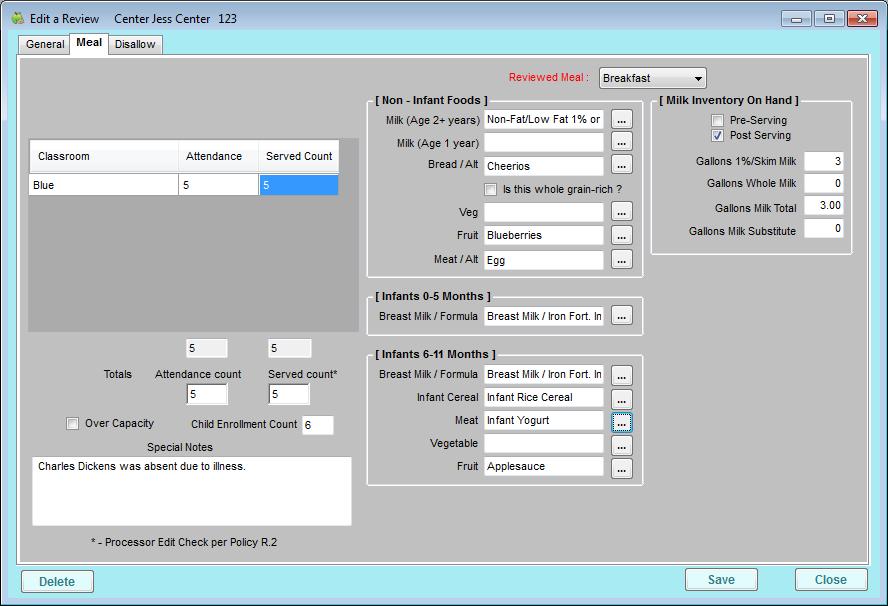Click the empty infant Vegetable field
This screenshot has width=888, height=606.
pos(544,443)
